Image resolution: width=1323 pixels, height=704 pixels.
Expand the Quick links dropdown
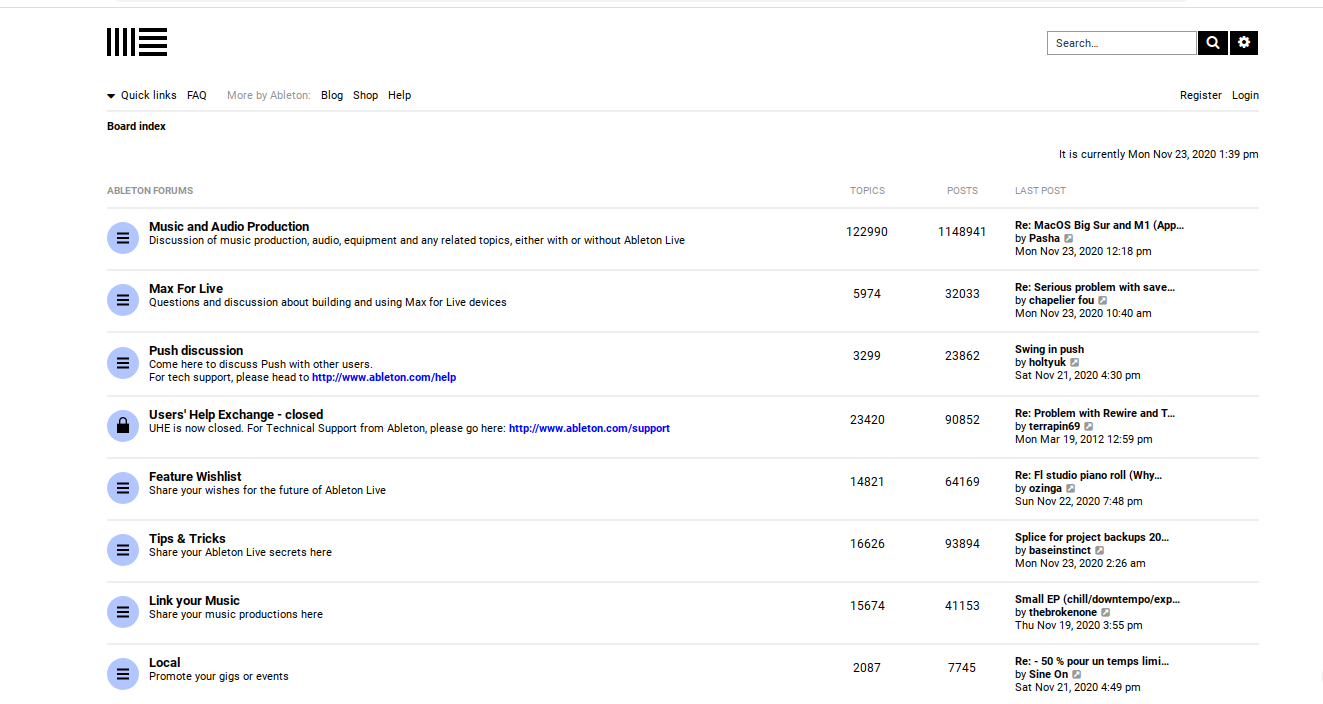(x=142, y=96)
